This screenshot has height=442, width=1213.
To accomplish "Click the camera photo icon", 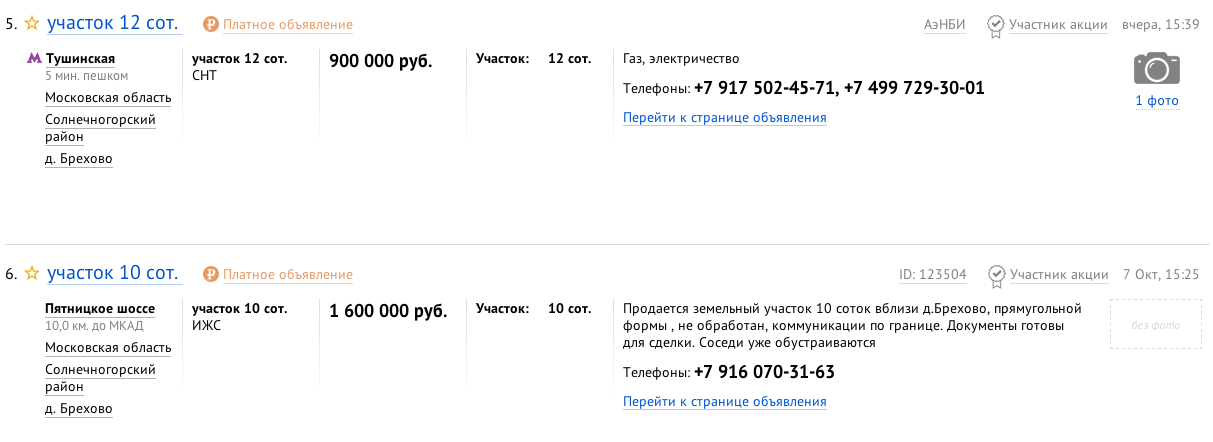I will [x=1157, y=68].
